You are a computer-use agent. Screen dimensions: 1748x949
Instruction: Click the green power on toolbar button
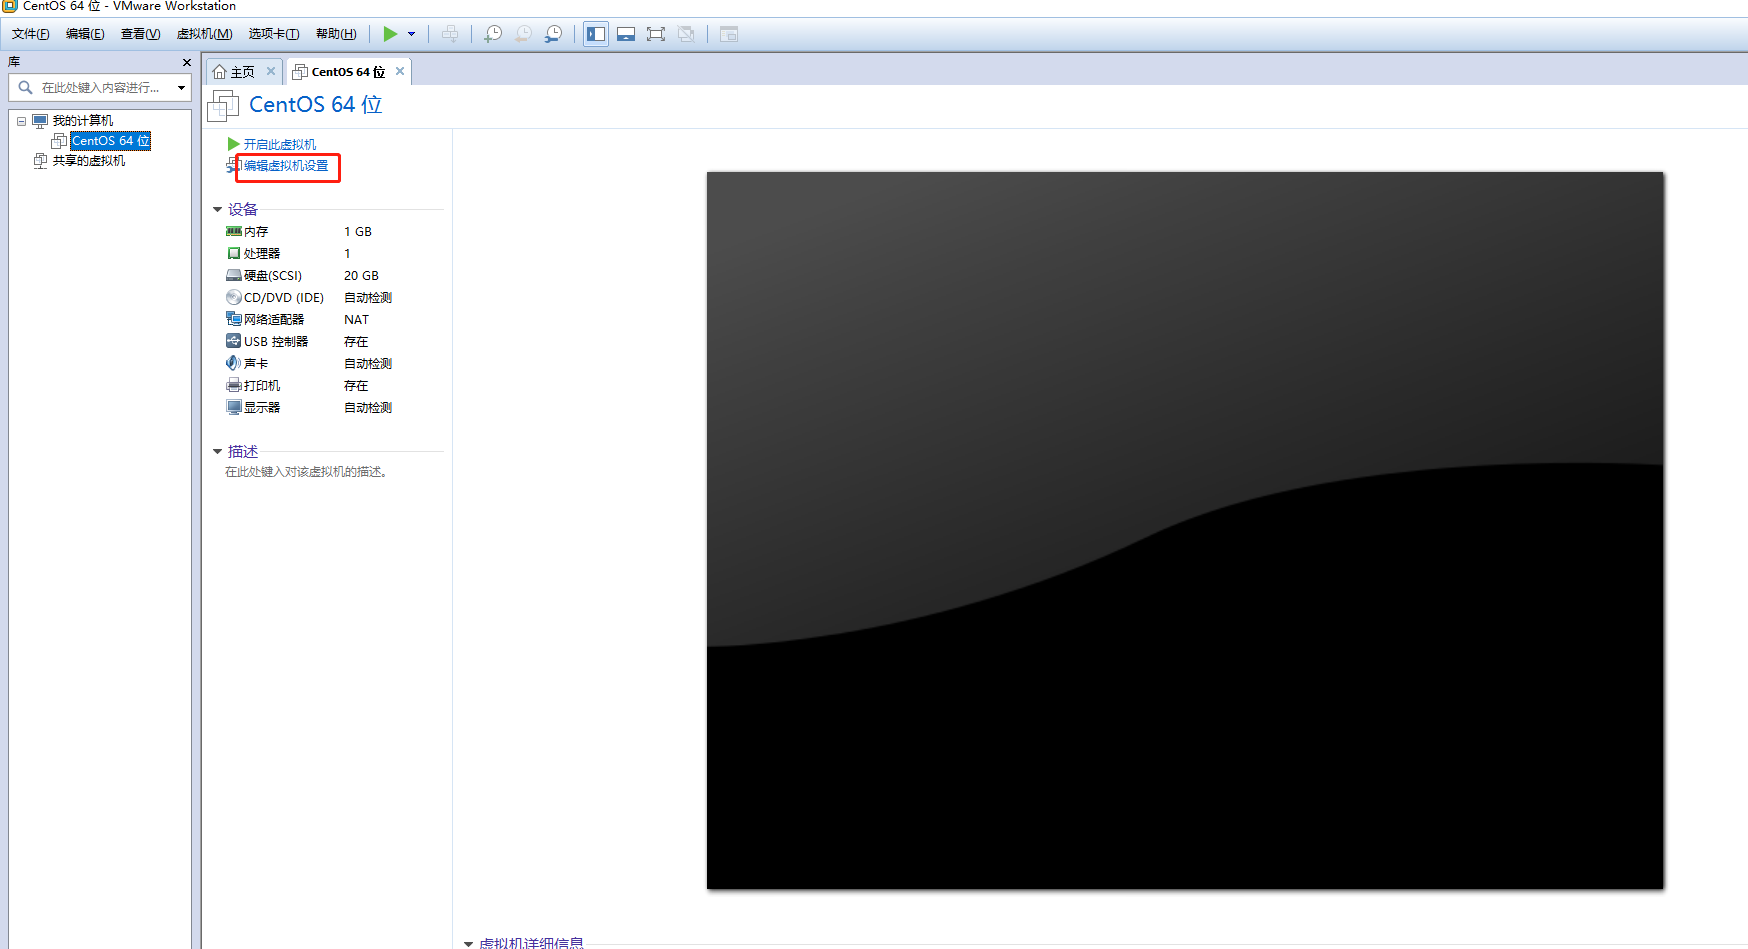point(390,34)
